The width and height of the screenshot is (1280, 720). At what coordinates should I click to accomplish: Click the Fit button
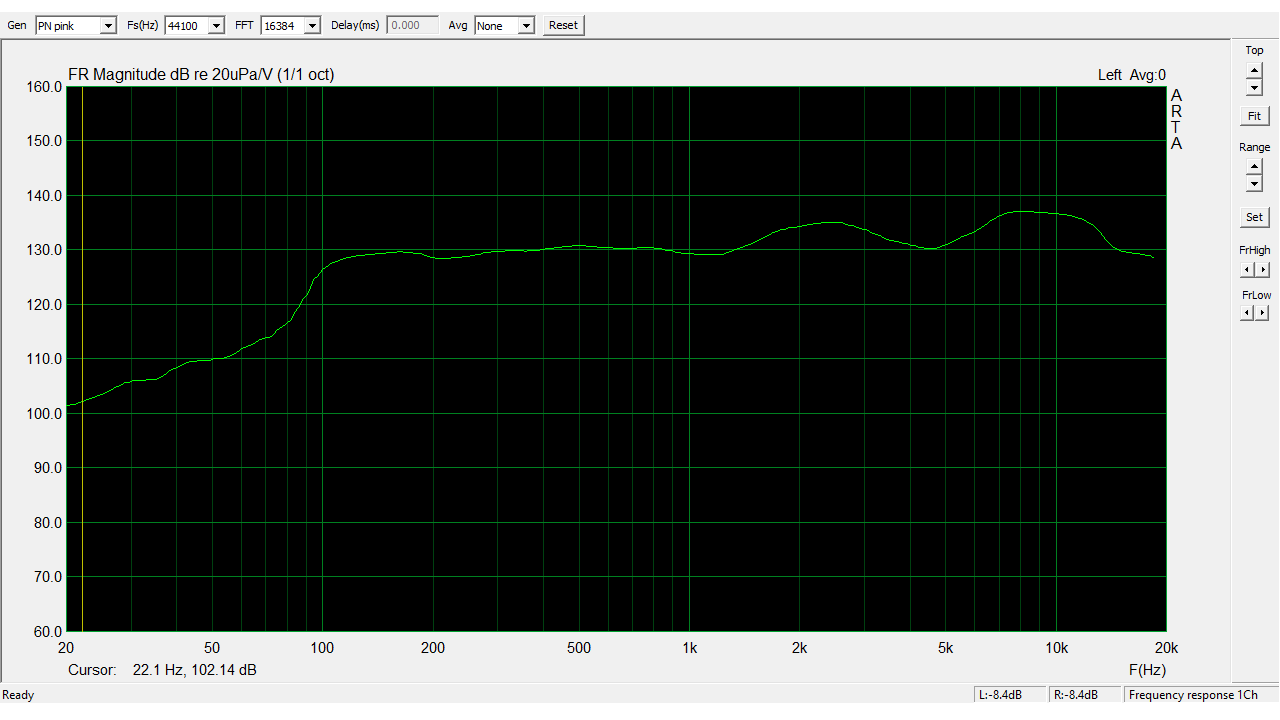coord(1254,116)
